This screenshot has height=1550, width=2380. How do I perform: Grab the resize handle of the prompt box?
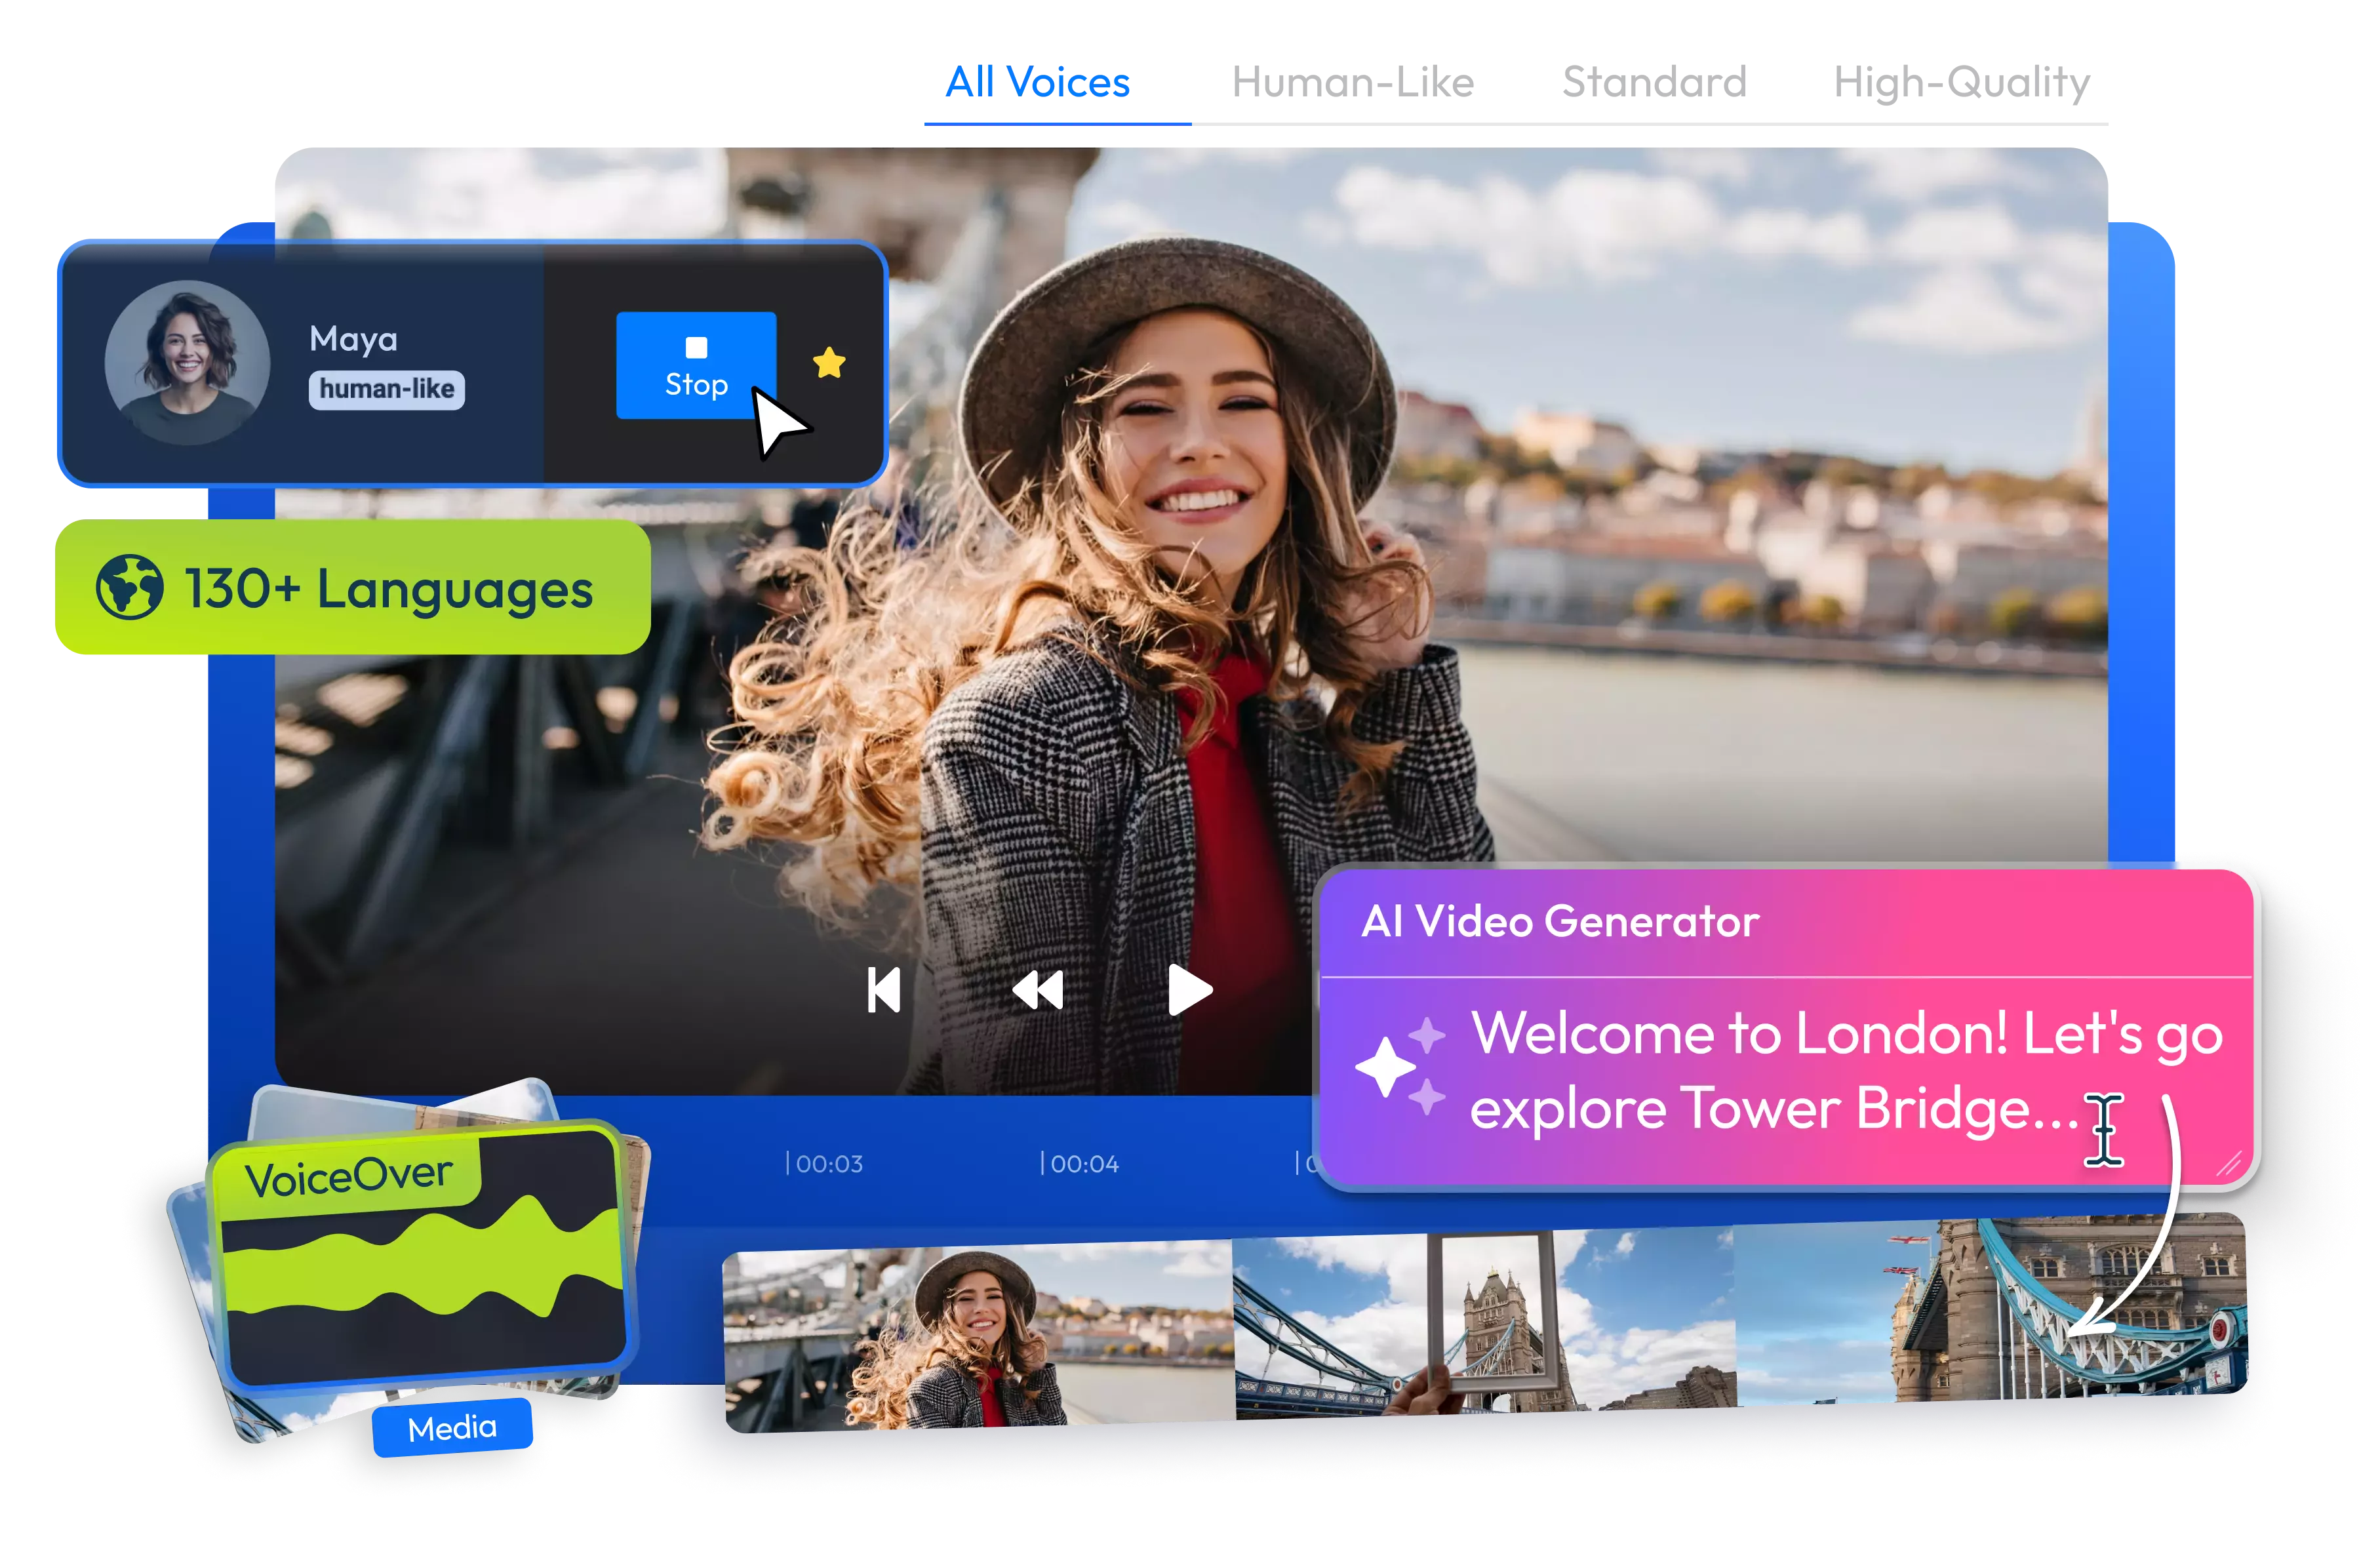coord(2229,1163)
